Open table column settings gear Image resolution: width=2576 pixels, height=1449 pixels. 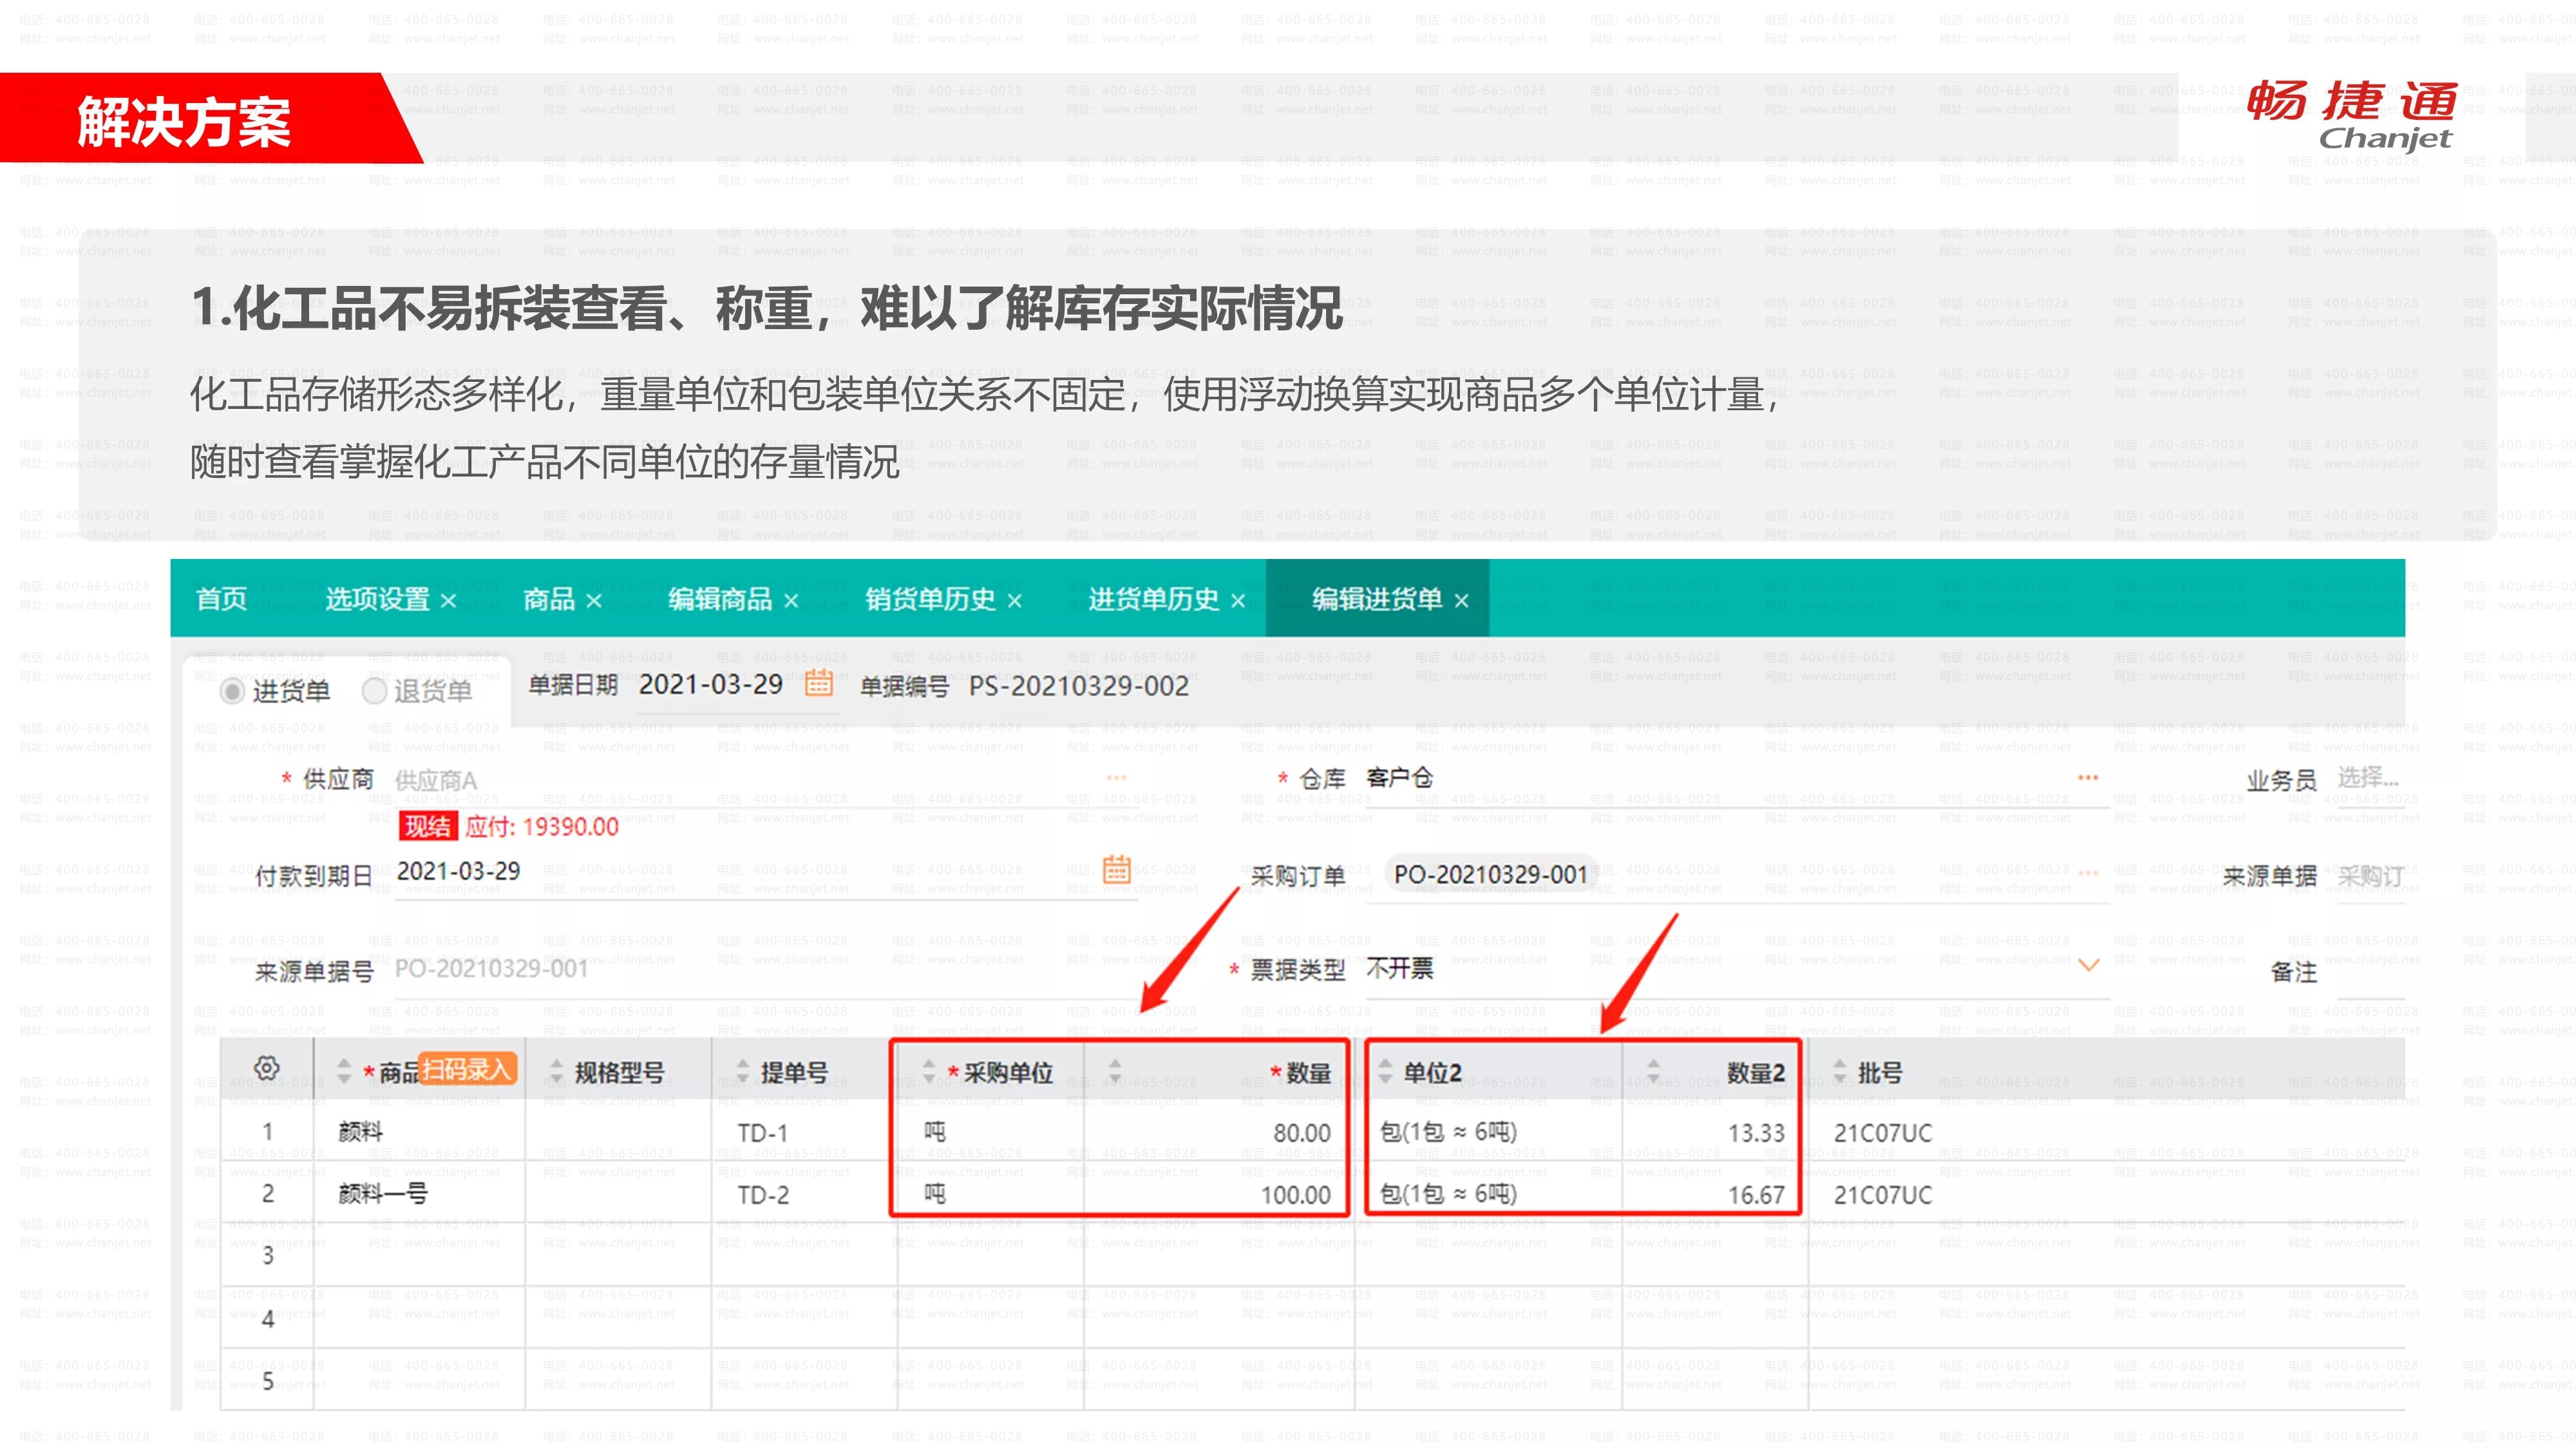click(267, 1068)
